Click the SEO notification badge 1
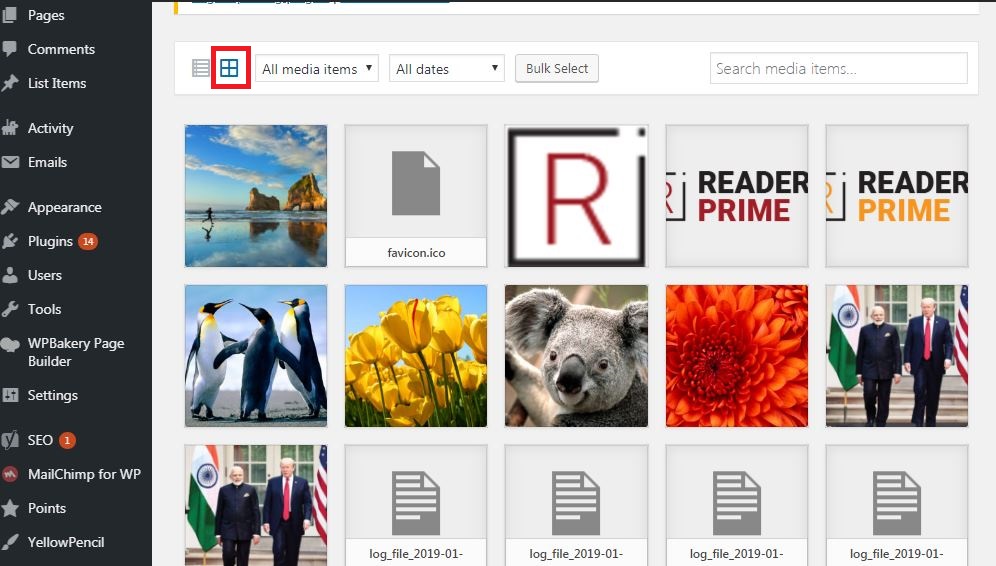Image resolution: width=996 pixels, height=566 pixels. [x=67, y=440]
